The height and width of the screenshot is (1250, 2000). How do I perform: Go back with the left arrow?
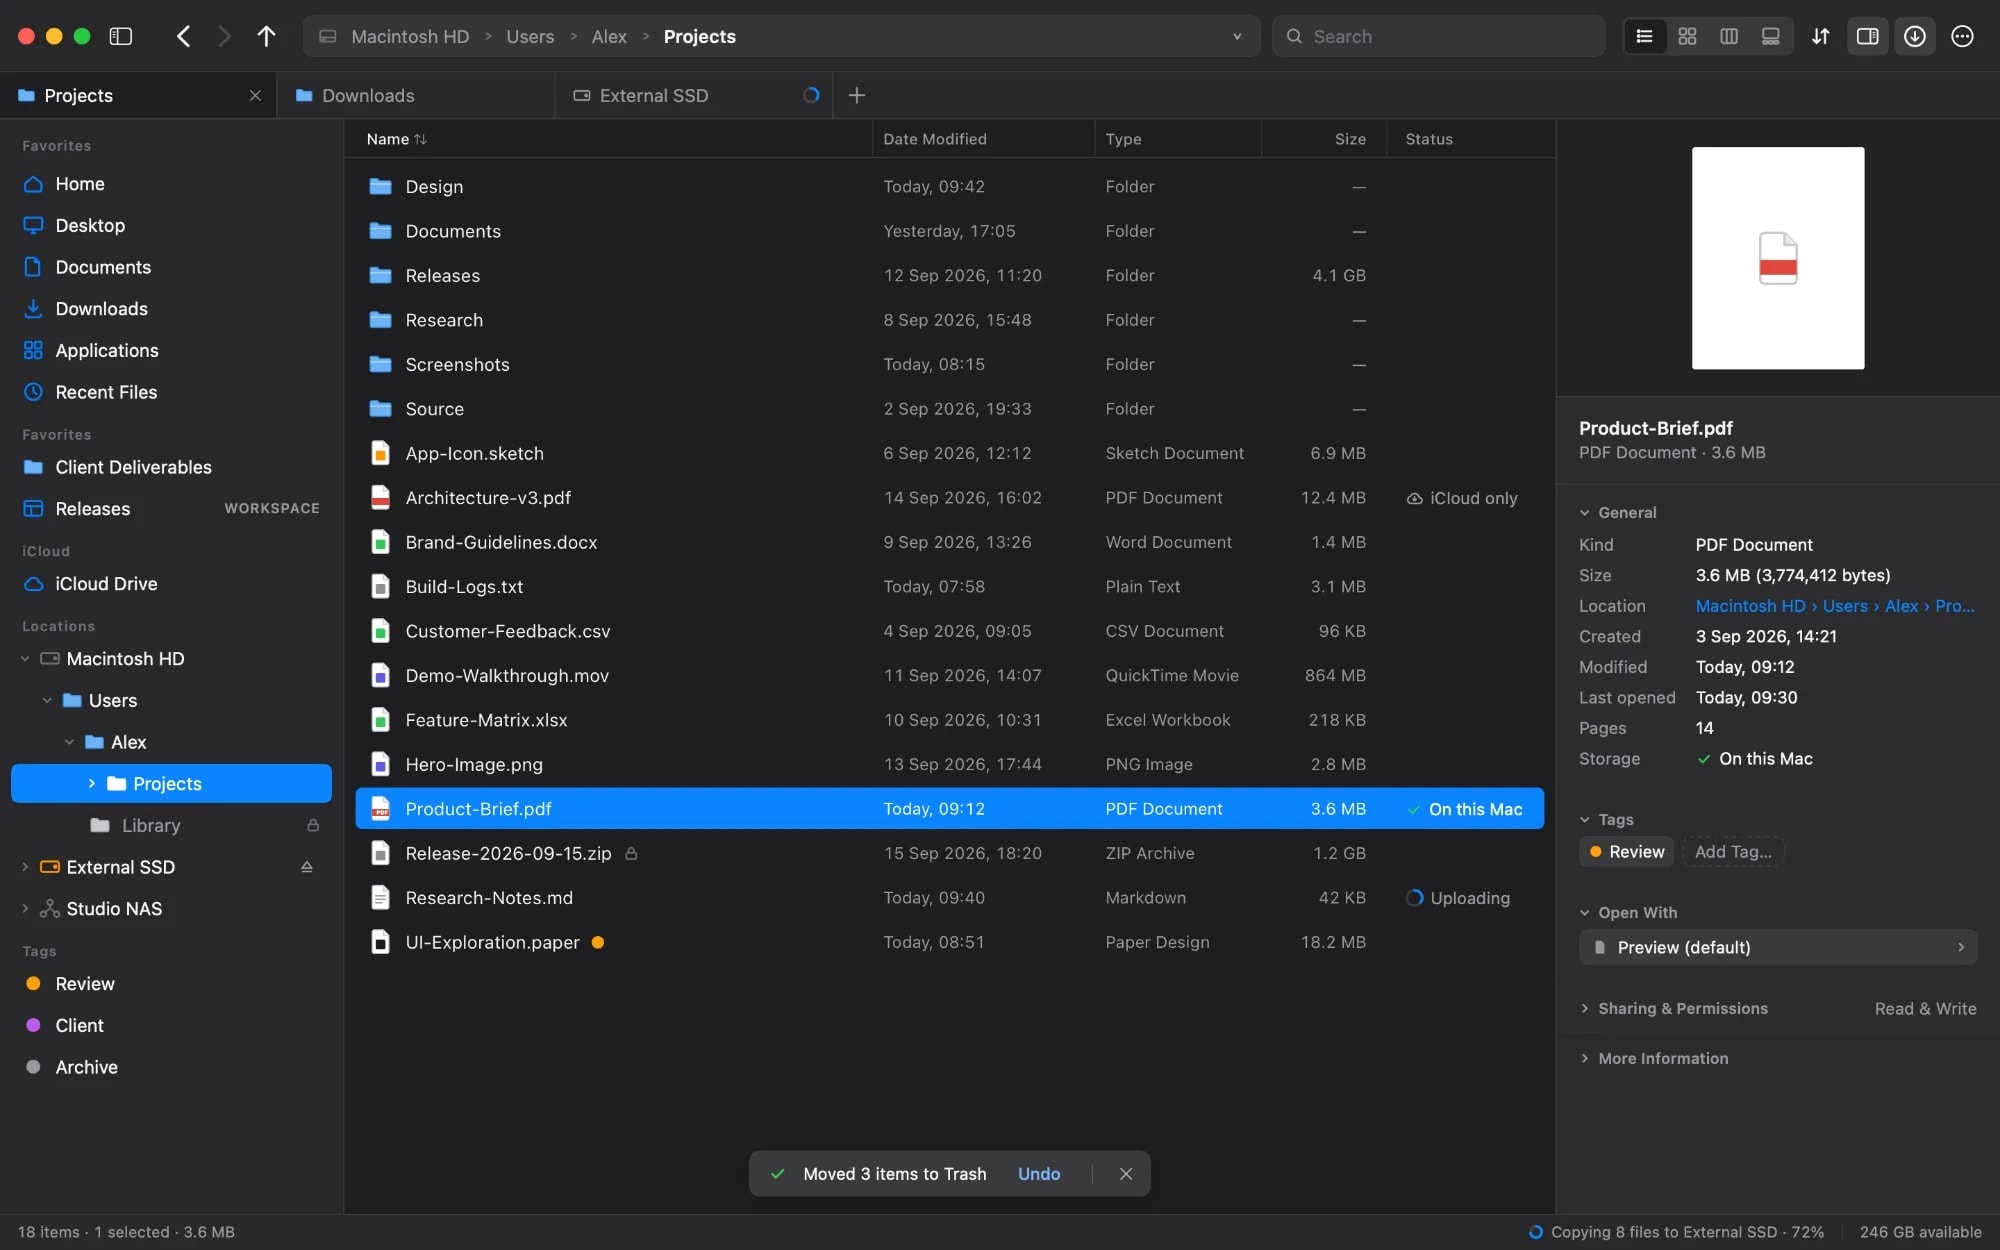[184, 36]
